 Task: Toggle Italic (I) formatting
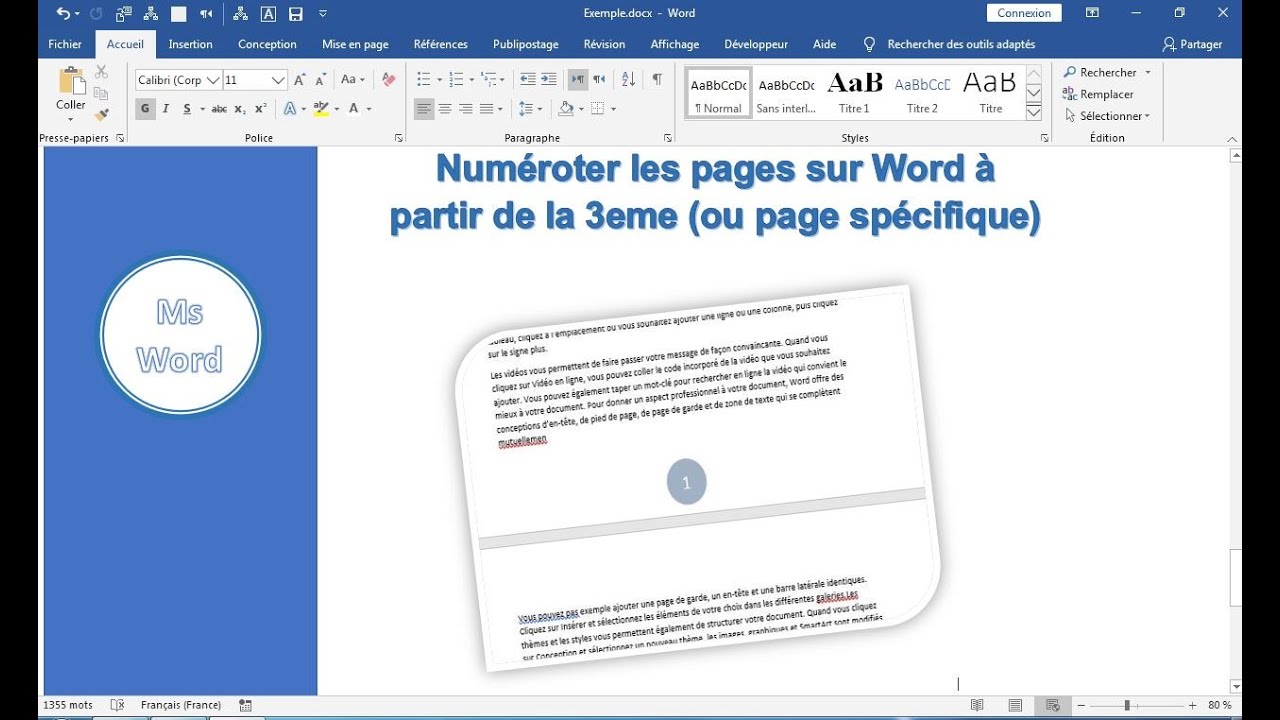point(167,109)
